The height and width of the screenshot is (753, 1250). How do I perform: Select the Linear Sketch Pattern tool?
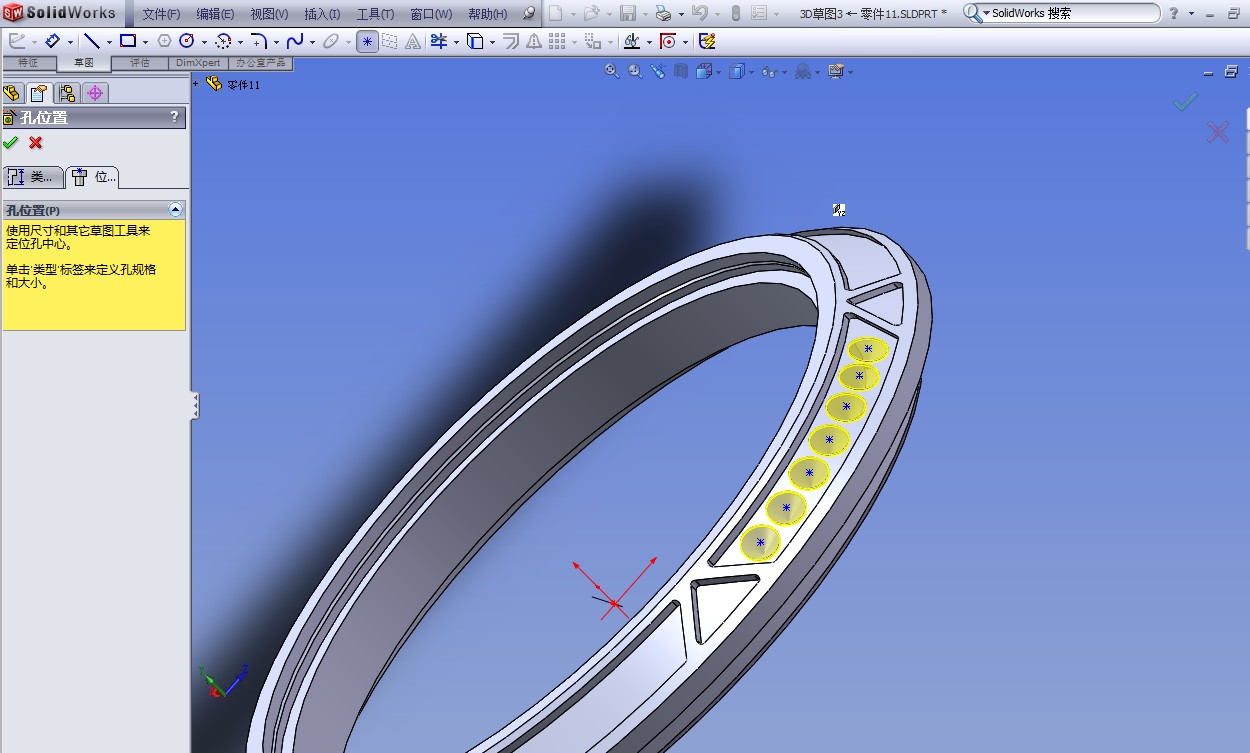point(557,41)
